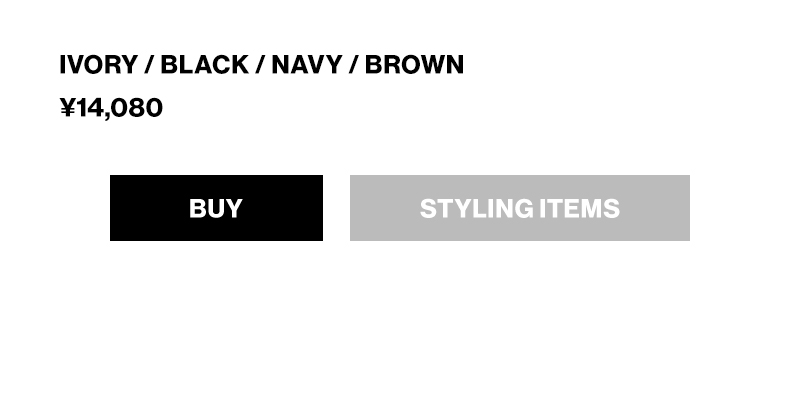Open the STYLING ITEMS button
Screen dimensions: 800x407
point(519,208)
